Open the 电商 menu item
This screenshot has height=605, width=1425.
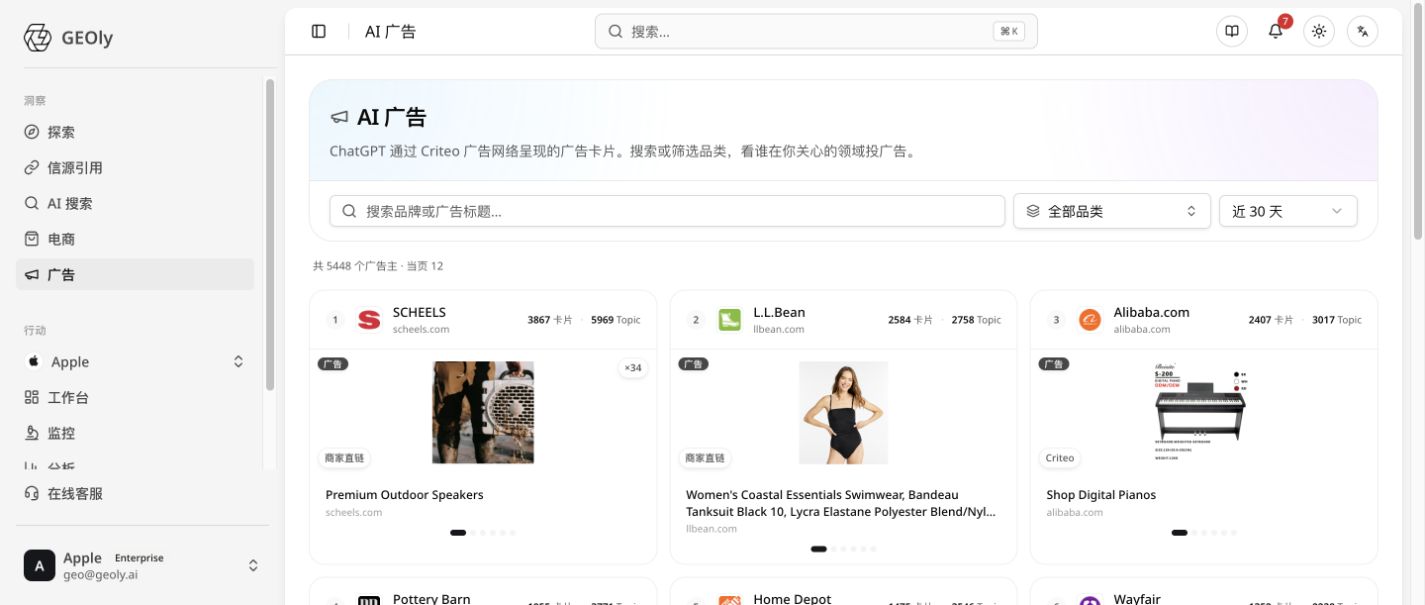tap(135, 239)
